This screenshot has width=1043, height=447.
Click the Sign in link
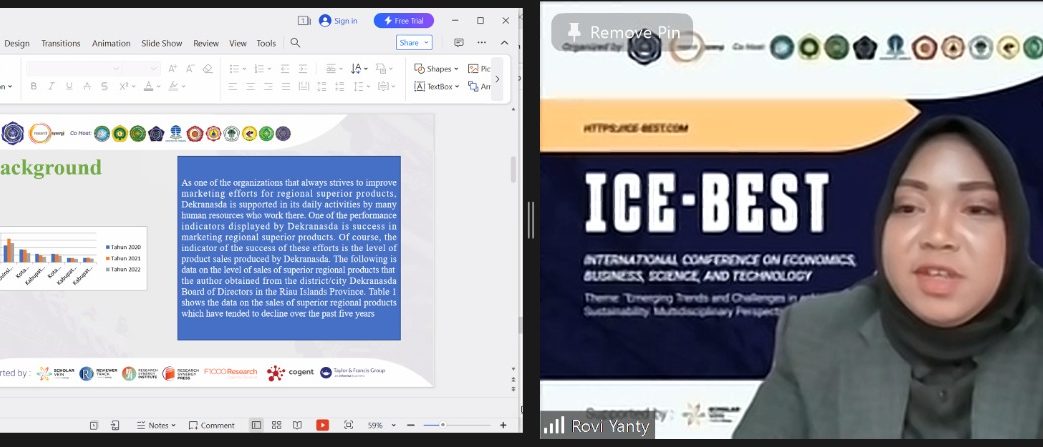click(345, 21)
